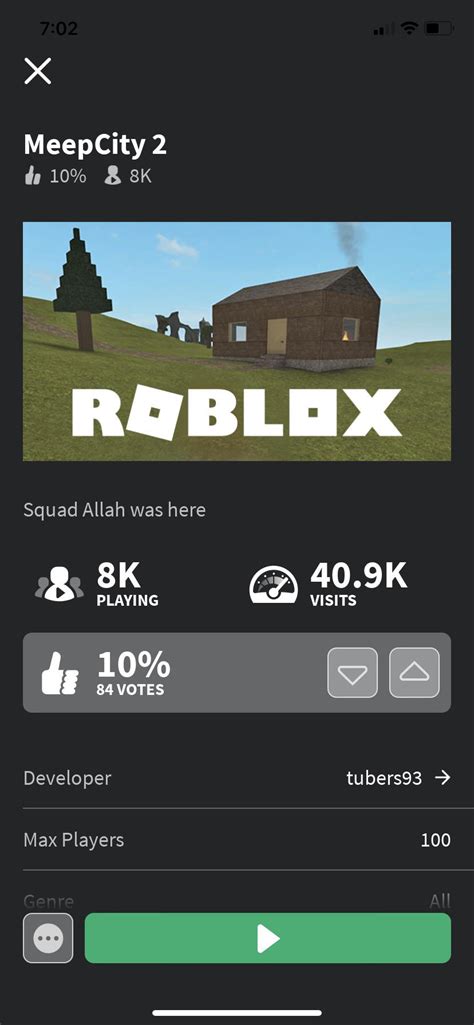The height and width of the screenshot is (1025, 474).
Task: Tap the large thumbs-up icon in rating bar
Action: pyautogui.click(x=60, y=673)
